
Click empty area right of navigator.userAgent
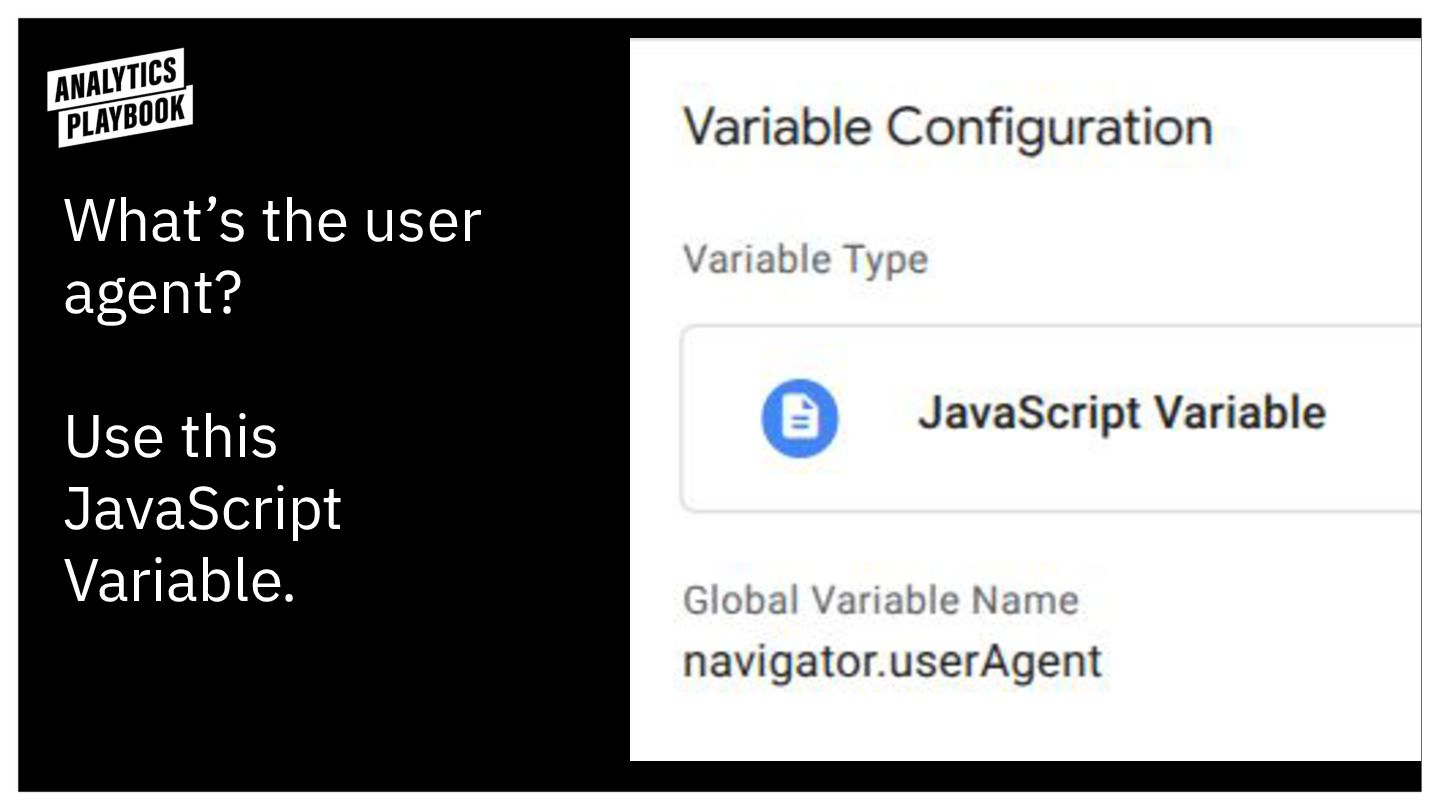click(1260, 661)
